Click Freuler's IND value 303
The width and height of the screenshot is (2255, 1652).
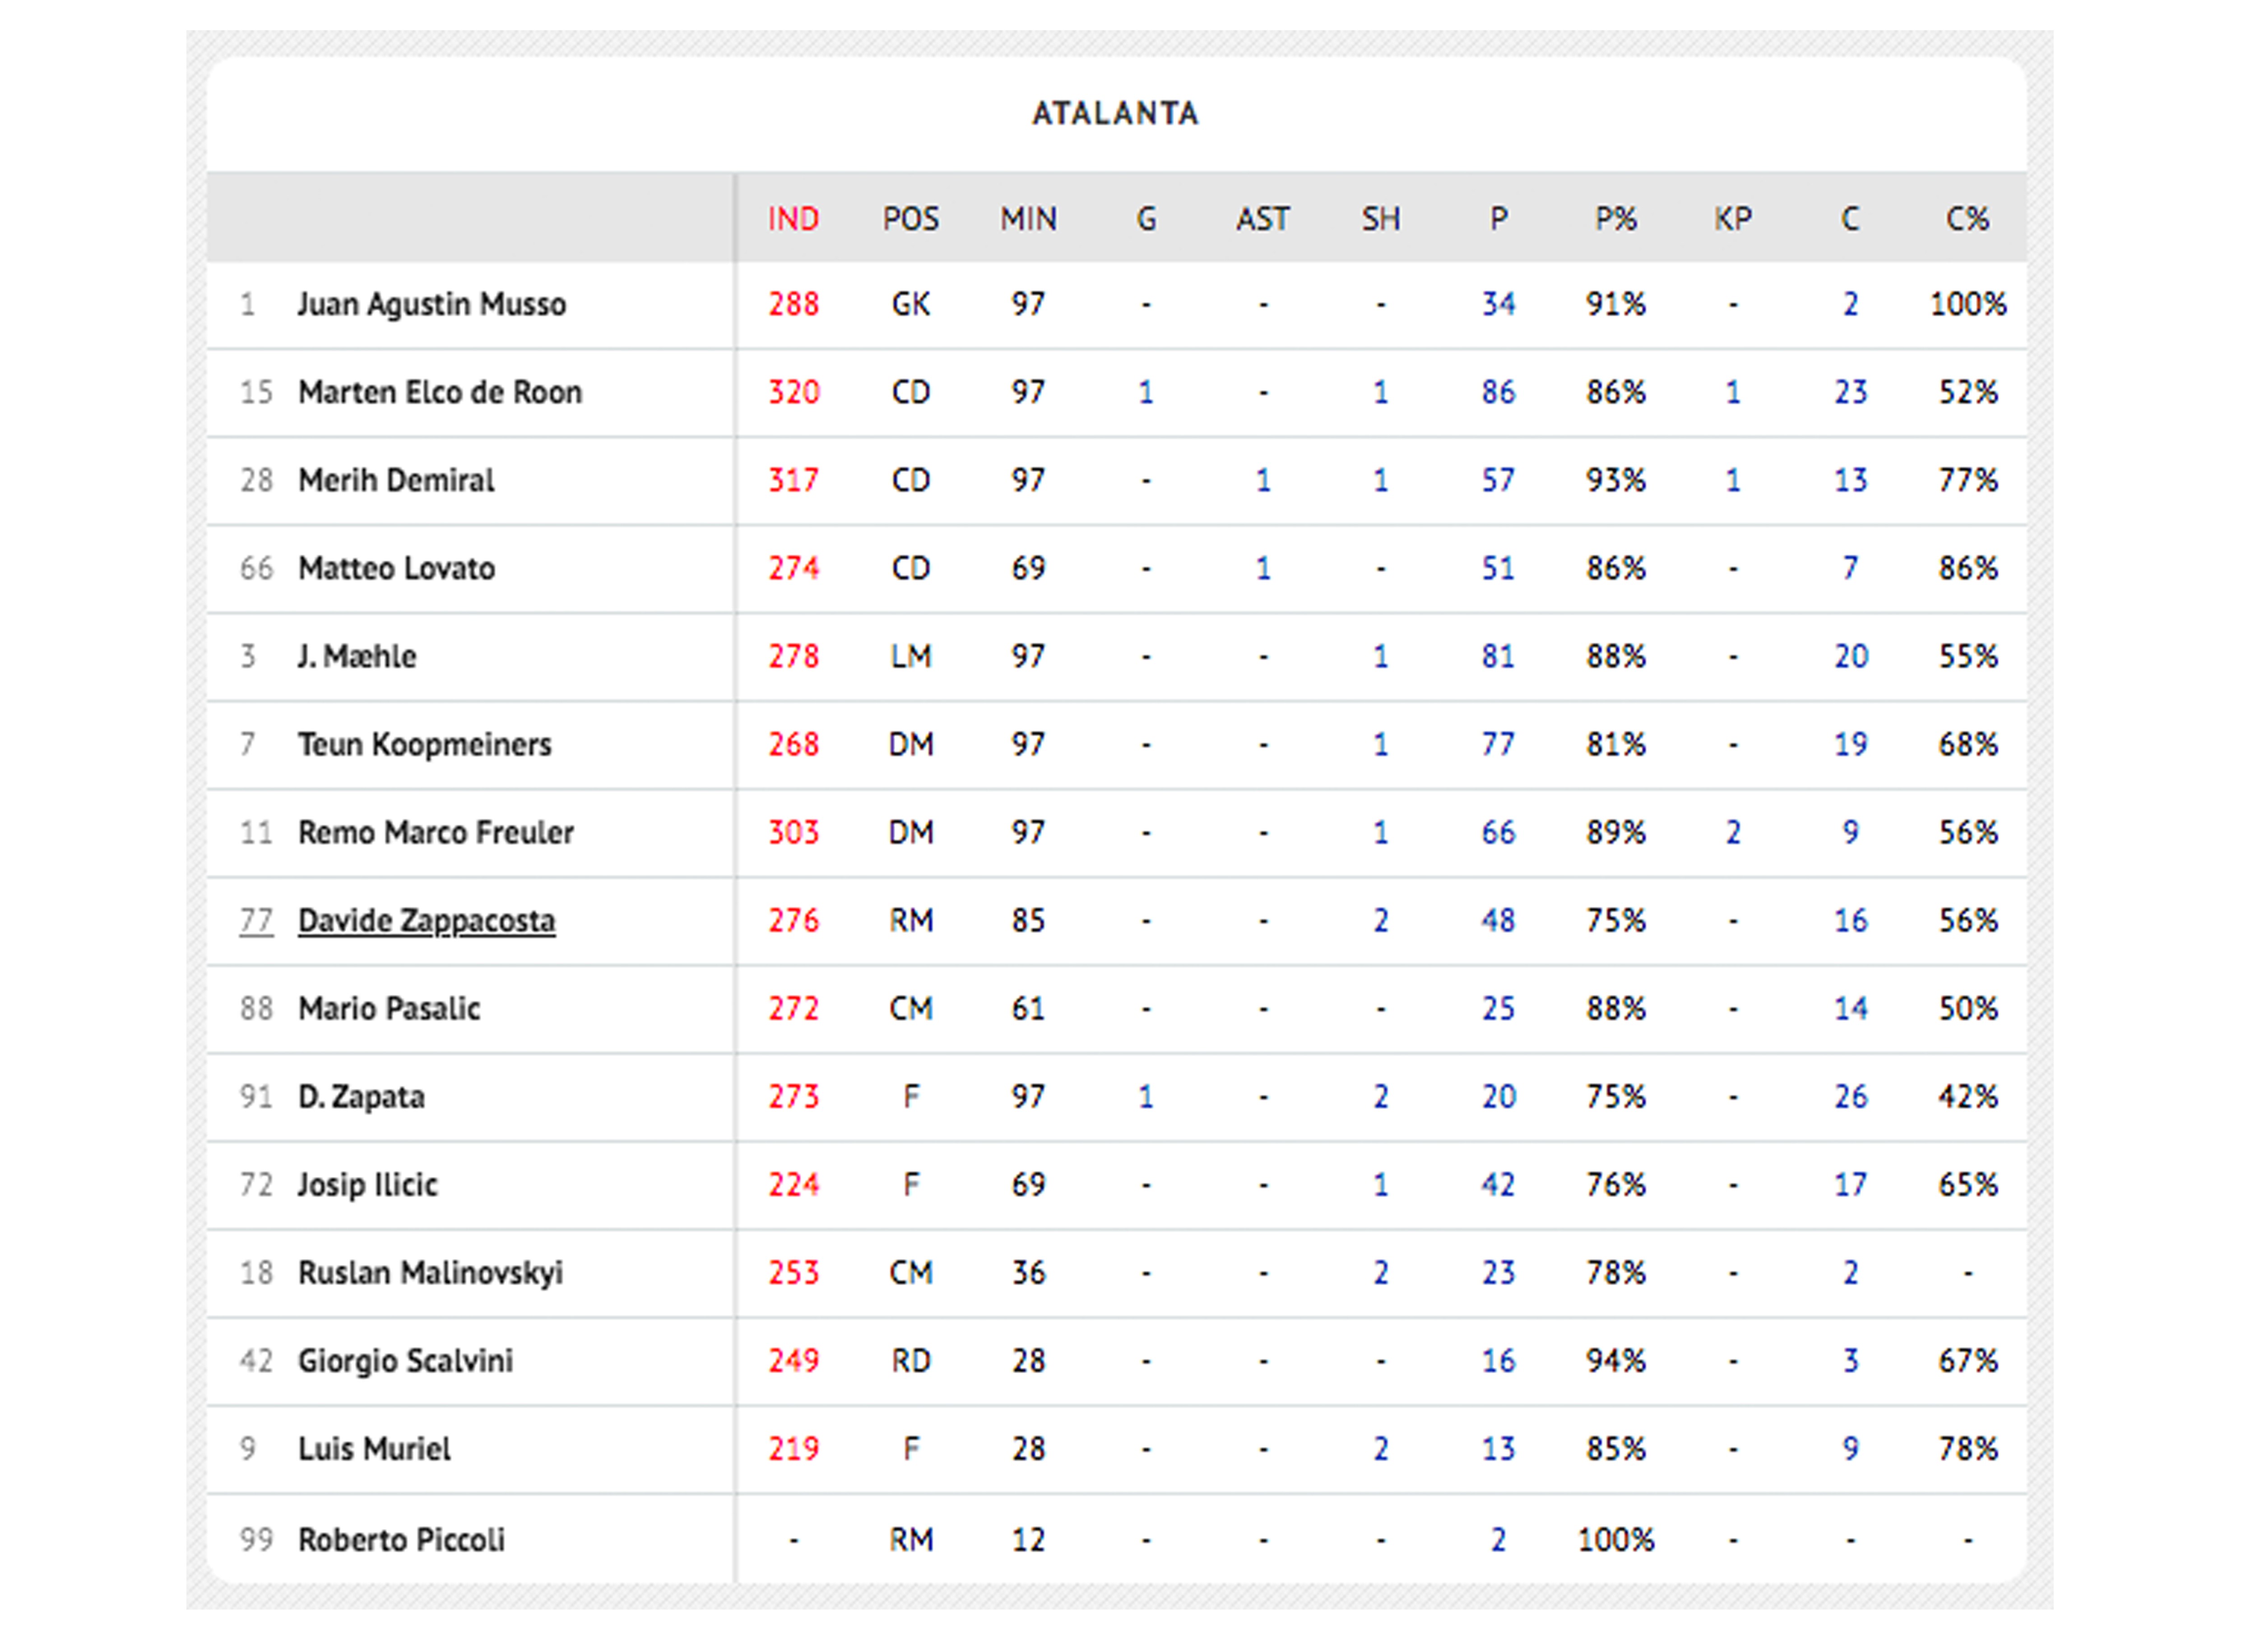point(793,832)
